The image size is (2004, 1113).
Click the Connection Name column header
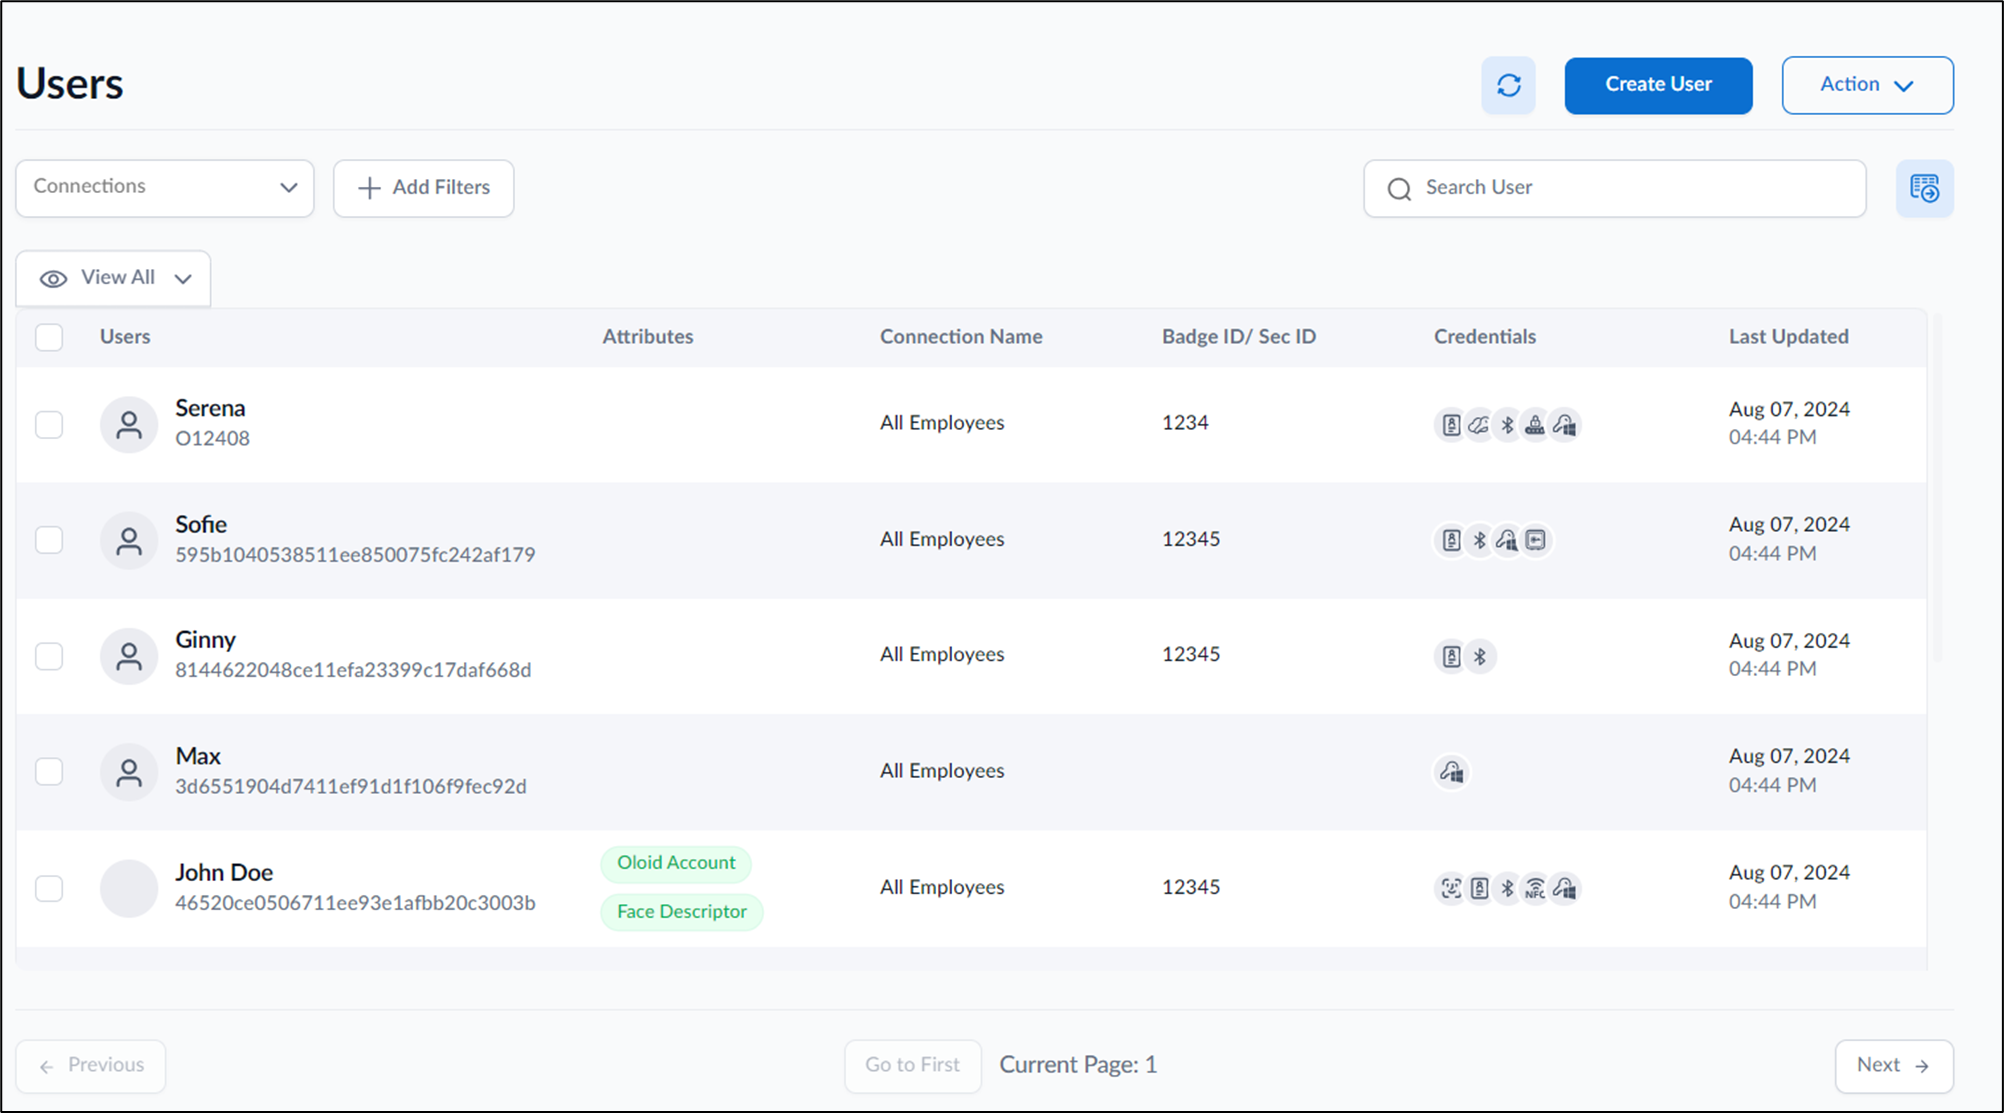coord(961,337)
